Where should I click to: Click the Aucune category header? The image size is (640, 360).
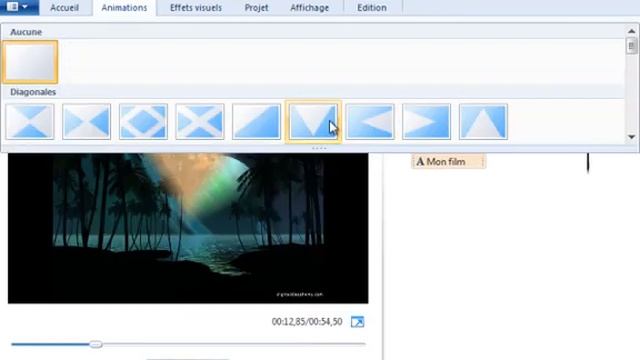click(x=26, y=32)
